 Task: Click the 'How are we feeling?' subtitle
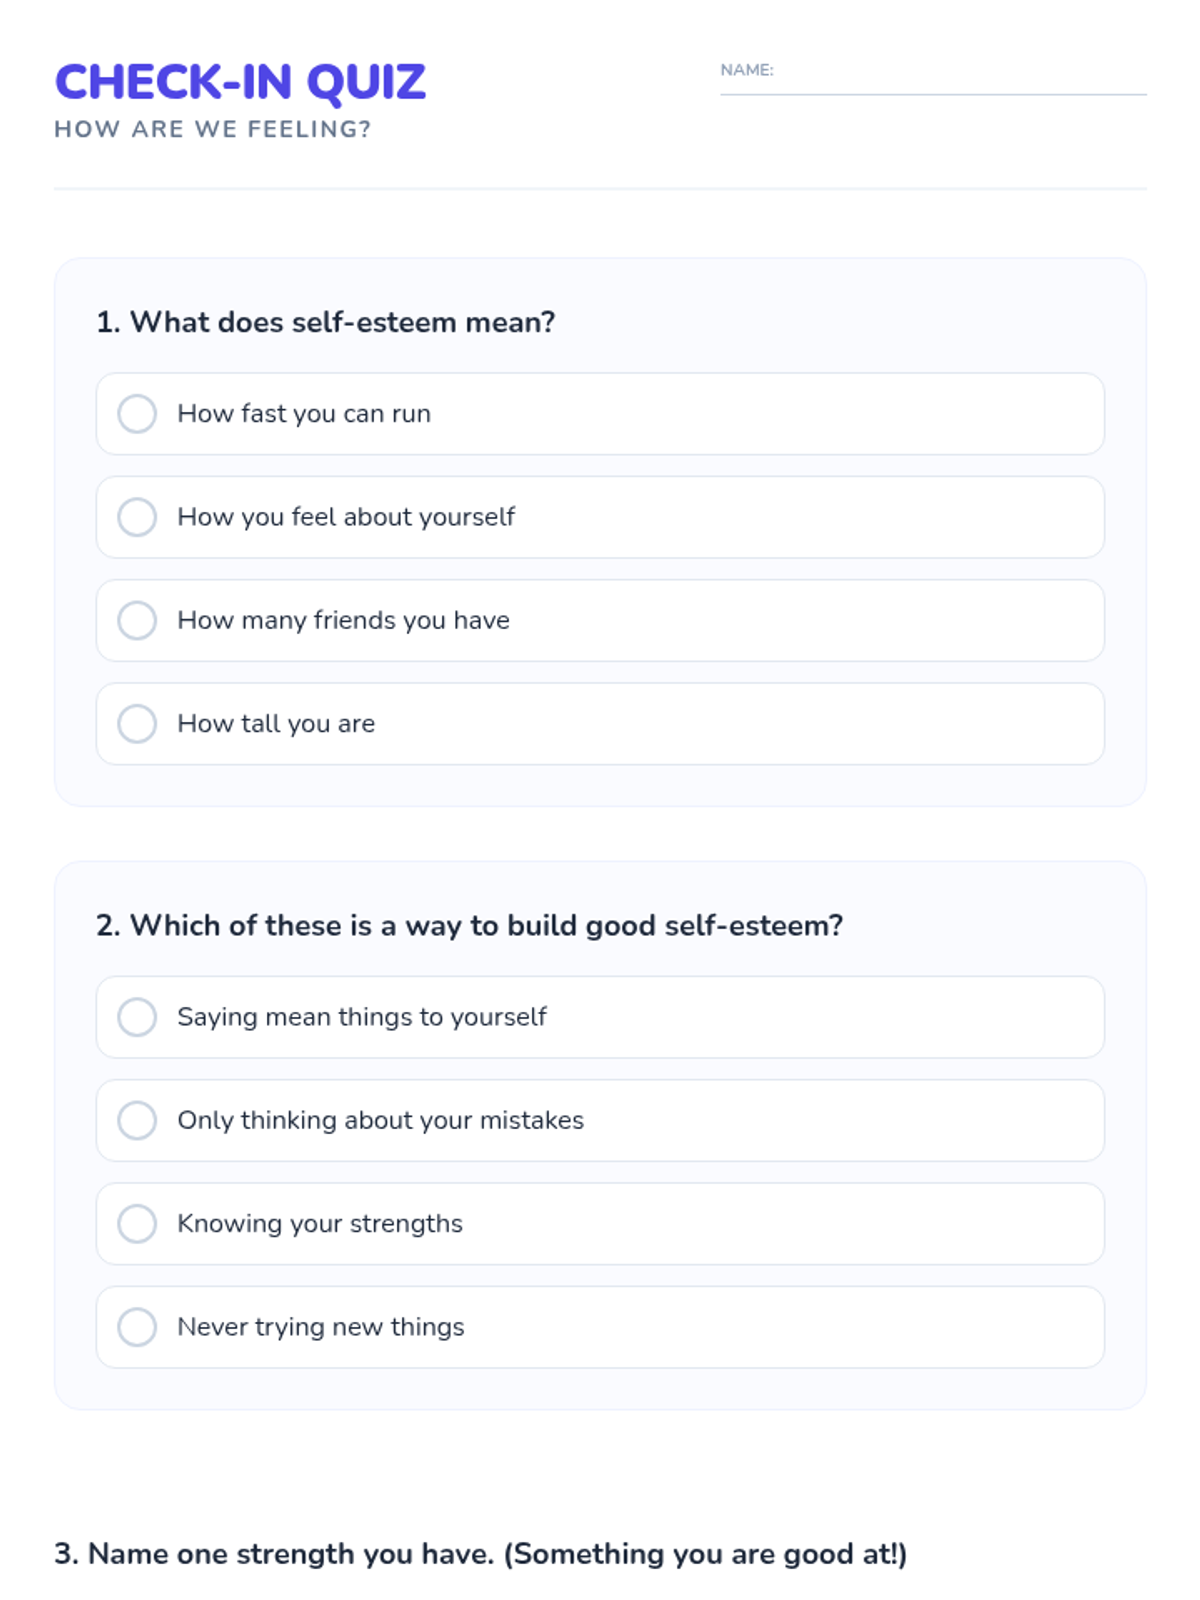[x=212, y=129]
